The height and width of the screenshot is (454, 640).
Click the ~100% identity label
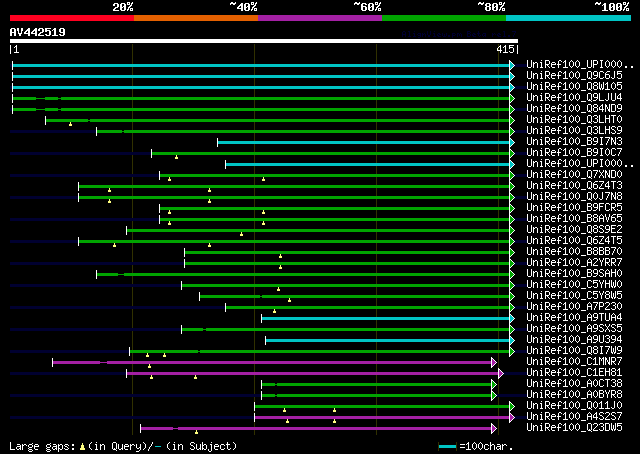(x=612, y=7)
